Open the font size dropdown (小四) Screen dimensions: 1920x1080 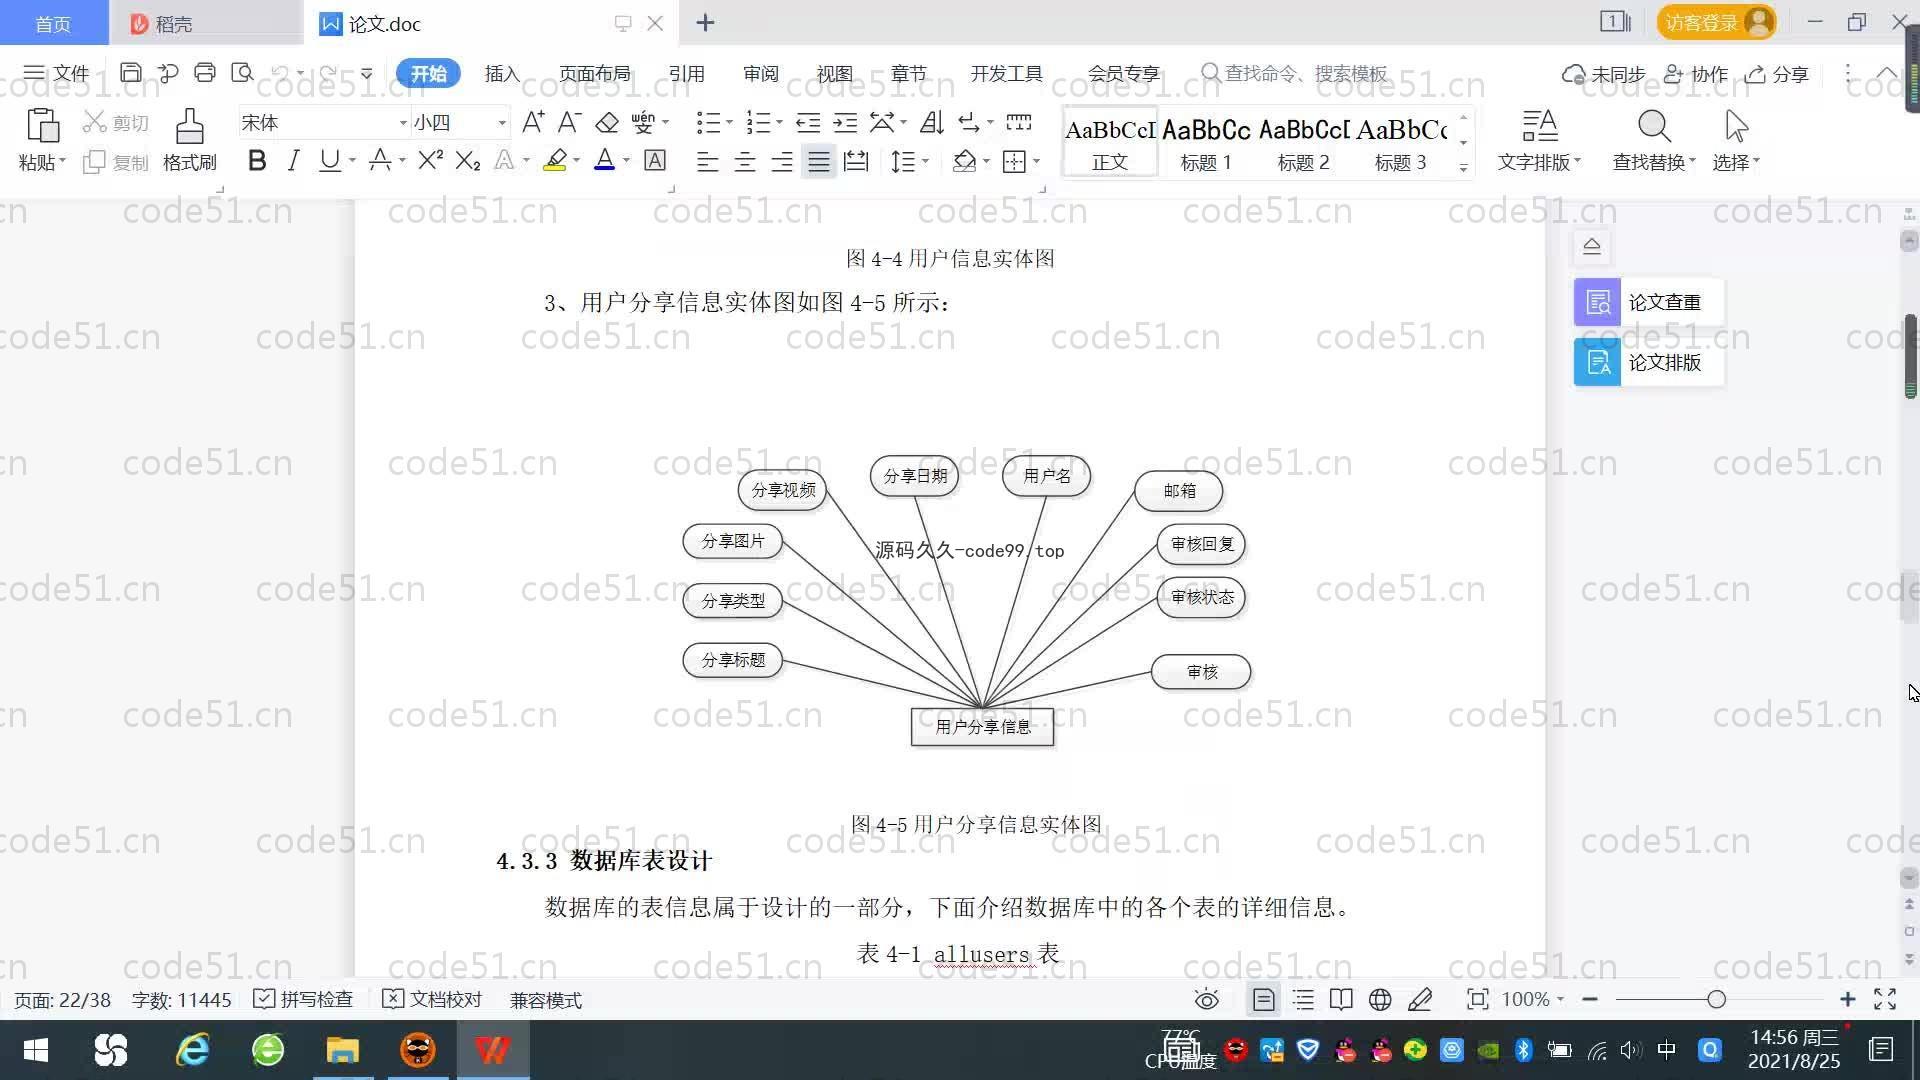(x=502, y=123)
